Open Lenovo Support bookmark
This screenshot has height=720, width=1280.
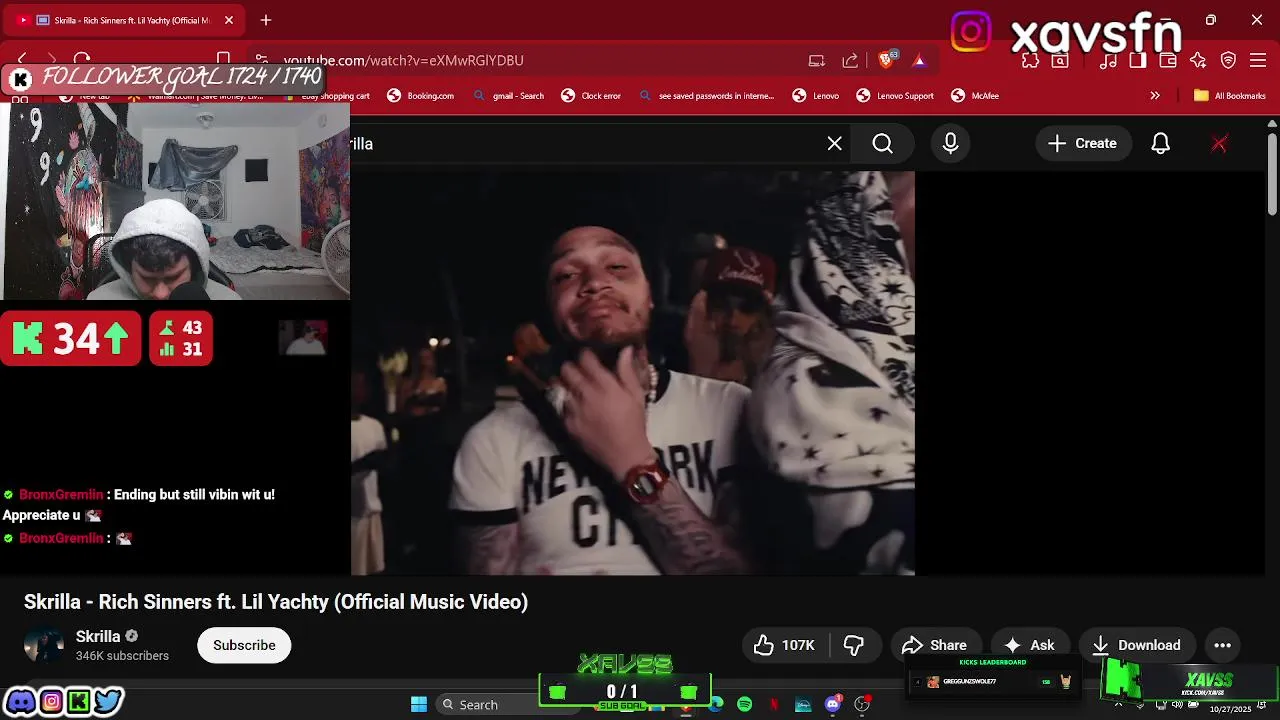(895, 96)
